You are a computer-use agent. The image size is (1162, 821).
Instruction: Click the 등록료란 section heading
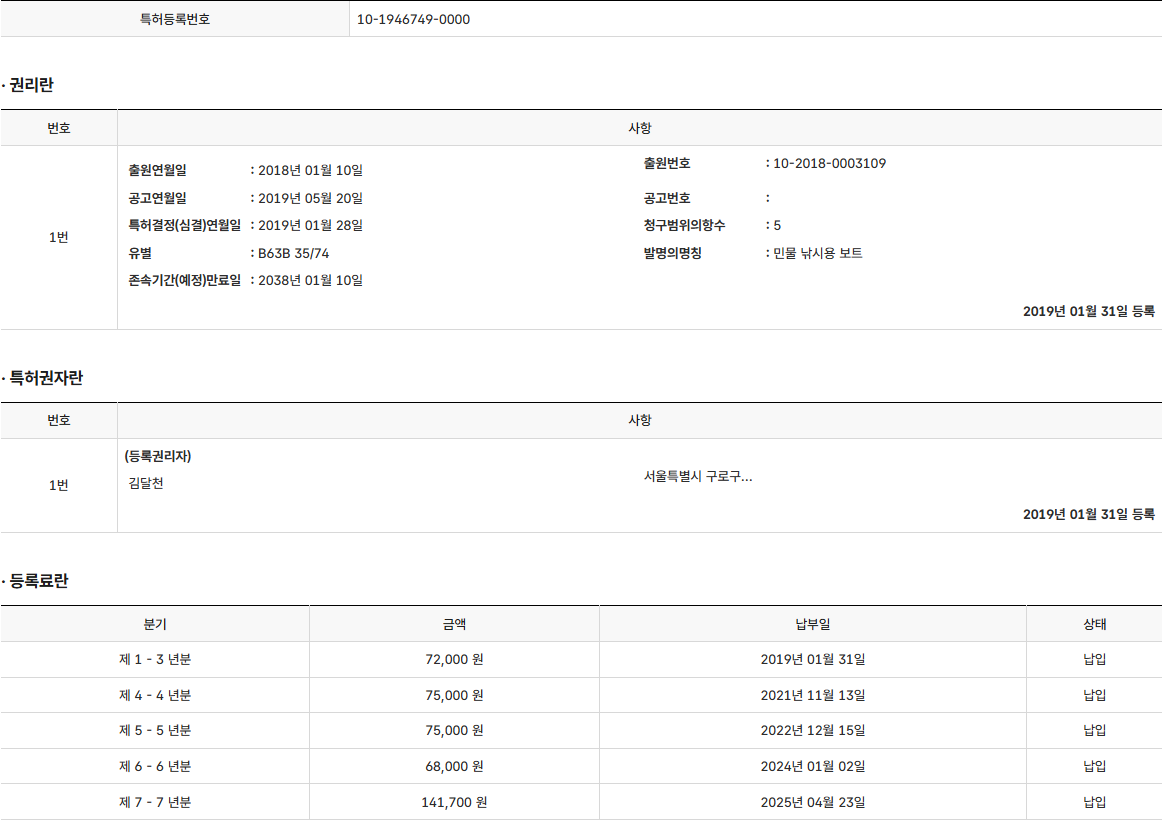(x=38, y=582)
